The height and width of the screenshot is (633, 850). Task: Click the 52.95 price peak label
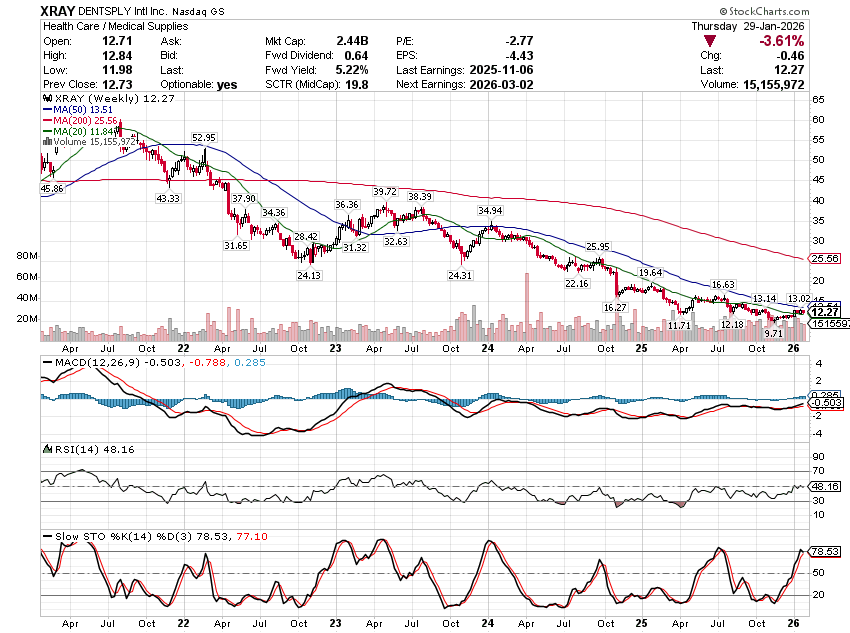click(204, 137)
